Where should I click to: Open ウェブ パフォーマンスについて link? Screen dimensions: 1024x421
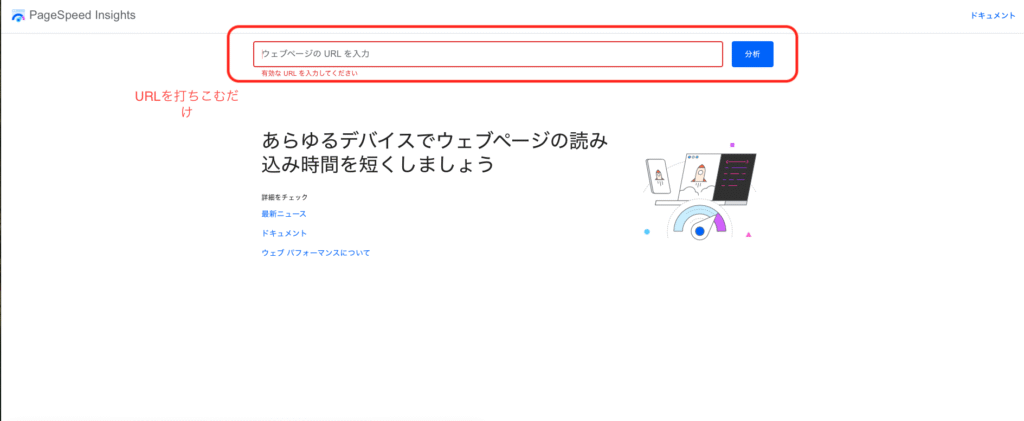[316, 253]
